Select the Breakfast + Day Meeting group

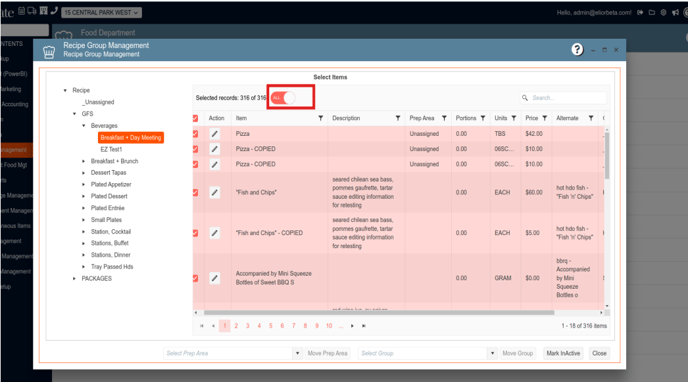(x=131, y=138)
